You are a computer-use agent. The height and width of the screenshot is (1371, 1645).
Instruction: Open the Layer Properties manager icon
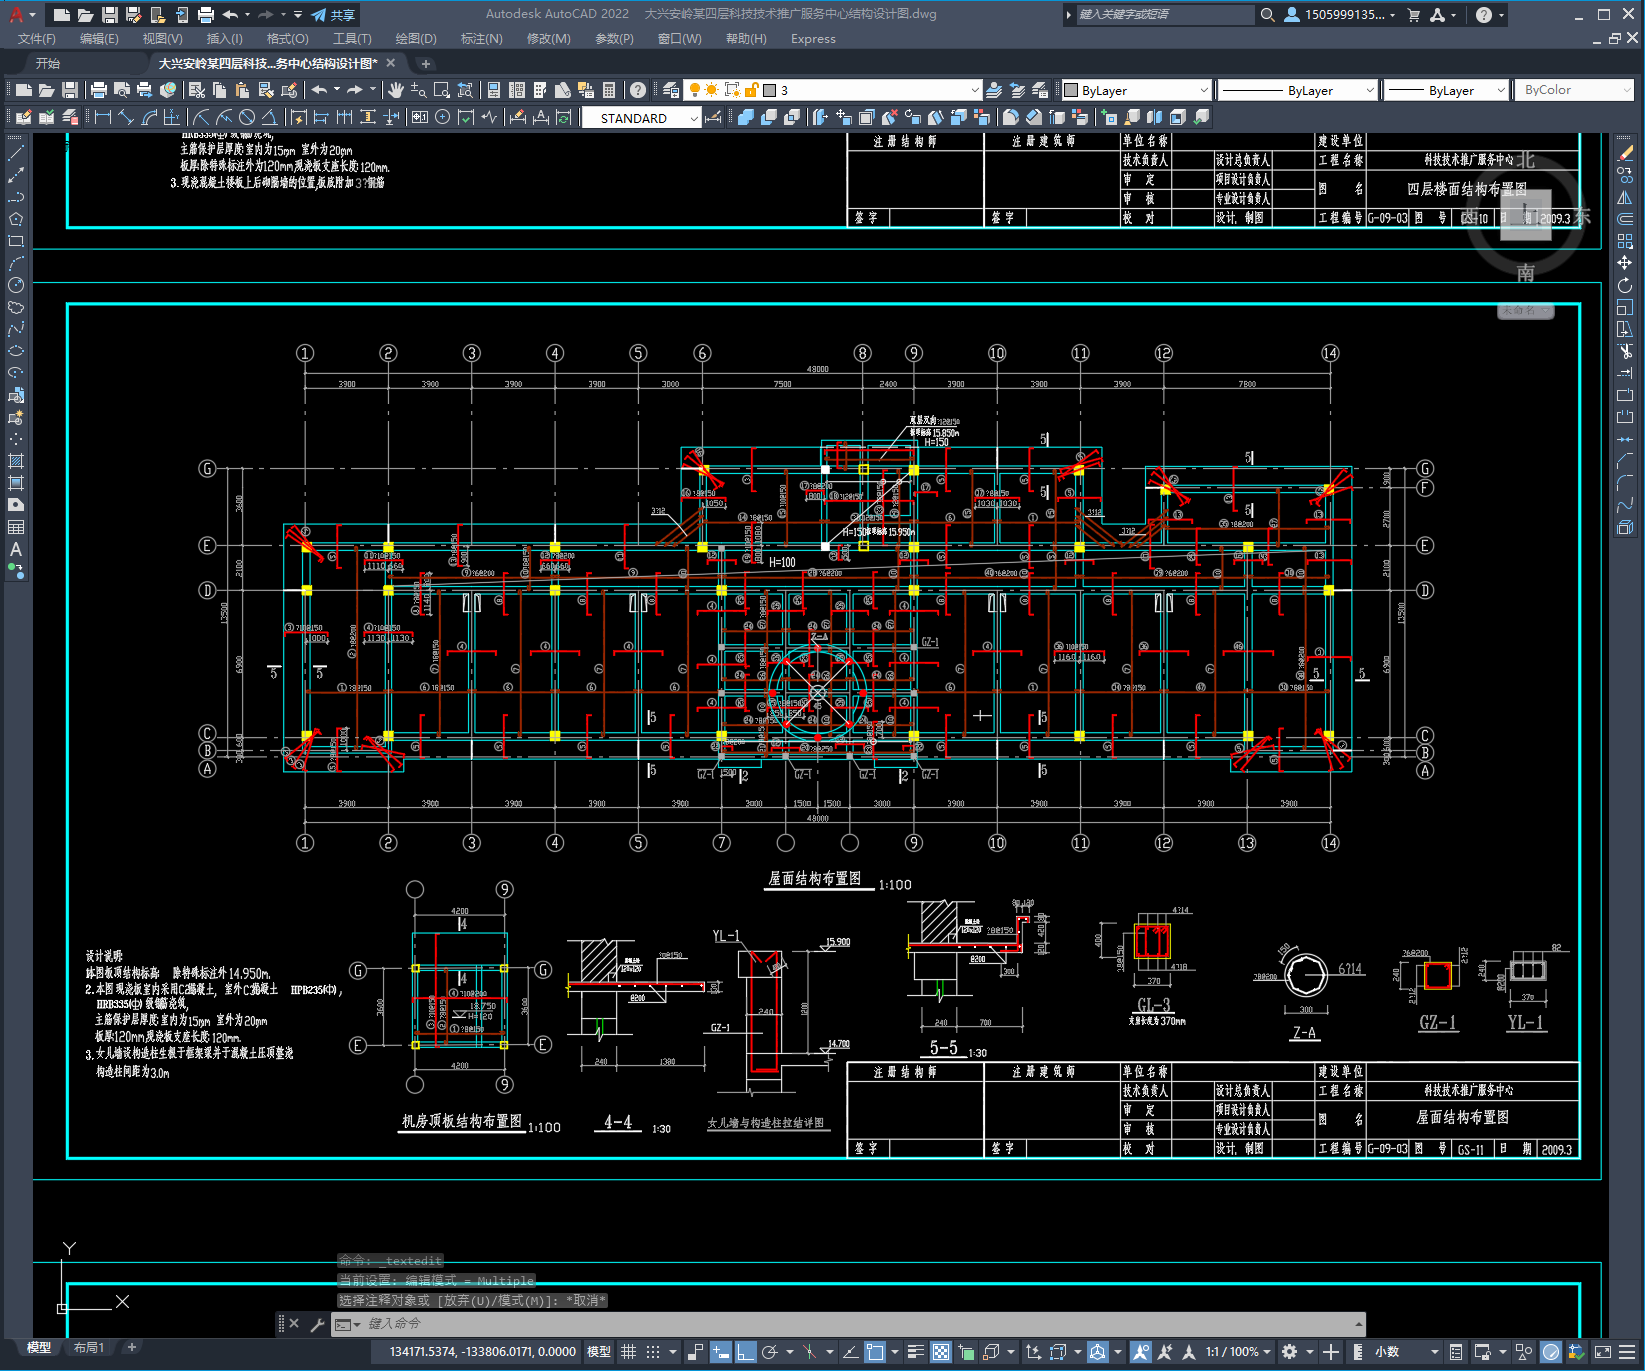pos(671,90)
